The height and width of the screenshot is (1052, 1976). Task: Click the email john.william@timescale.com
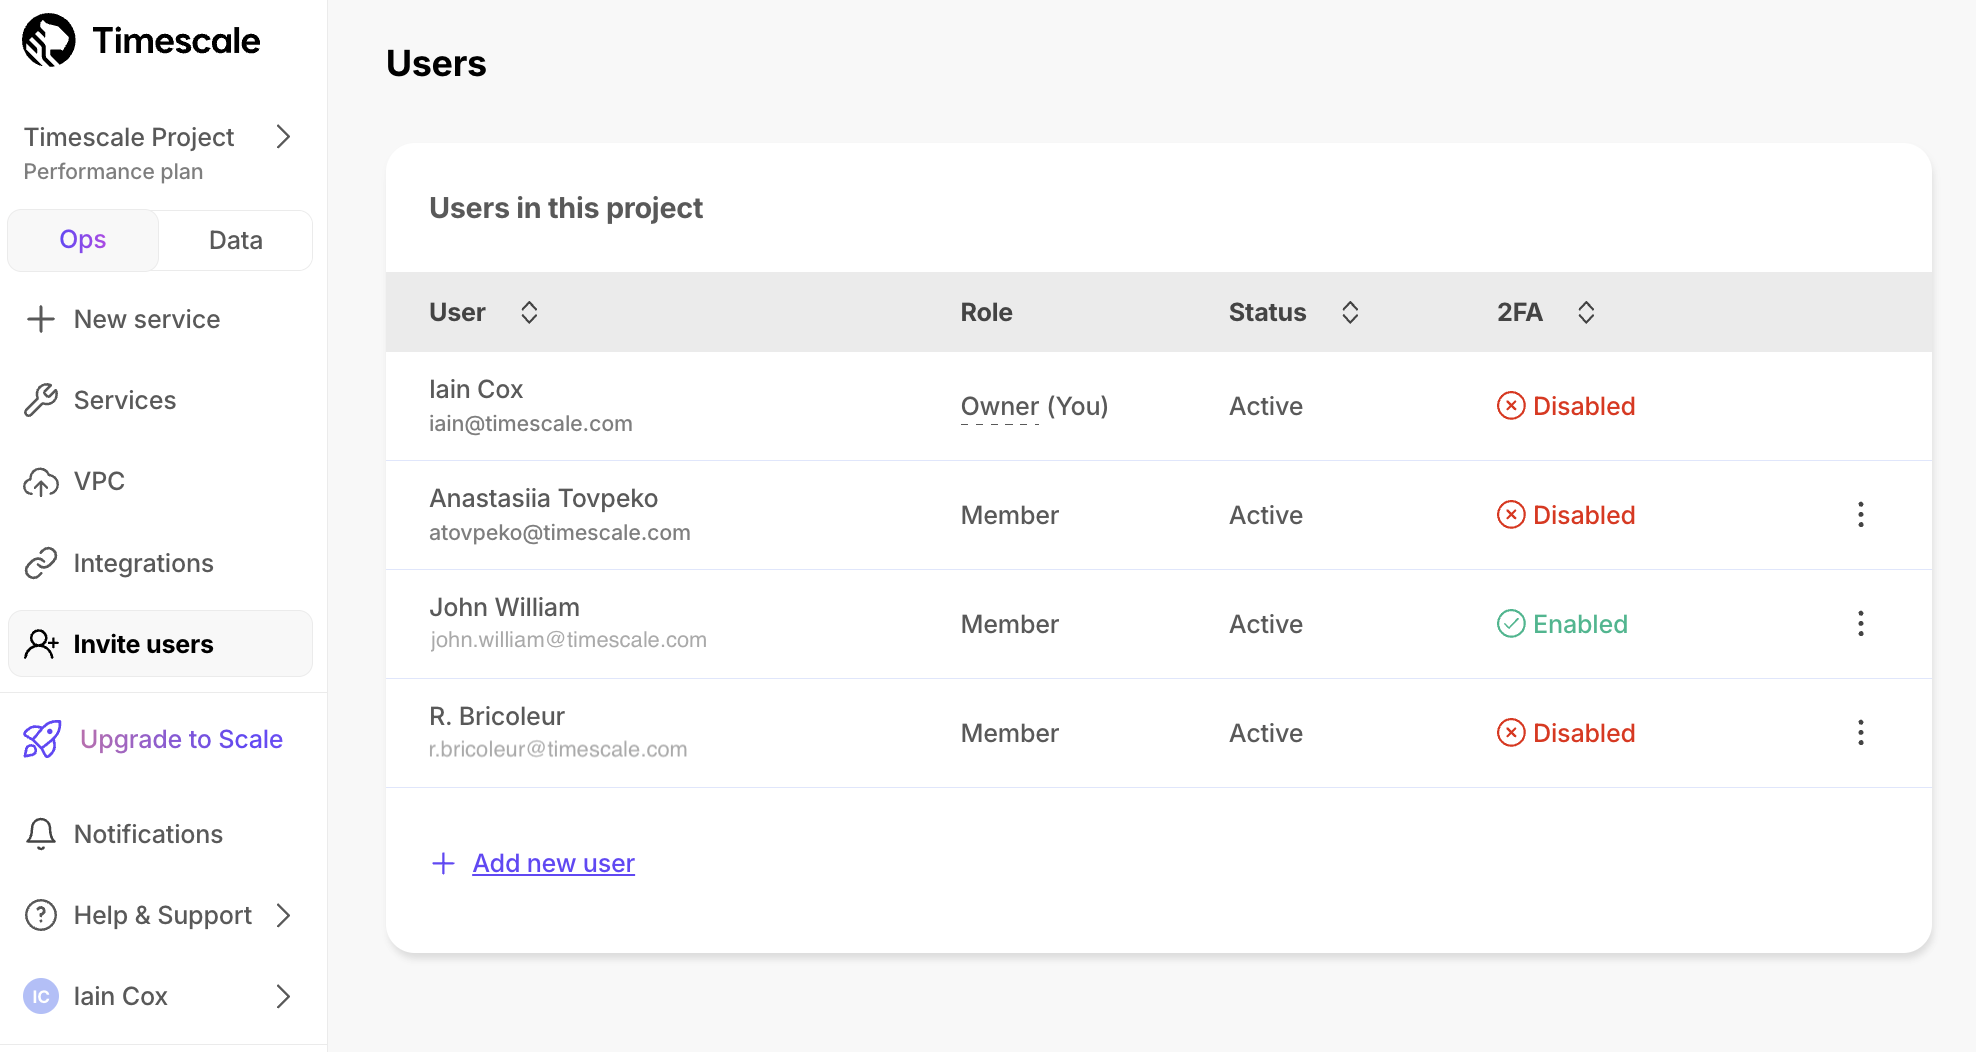tap(568, 640)
